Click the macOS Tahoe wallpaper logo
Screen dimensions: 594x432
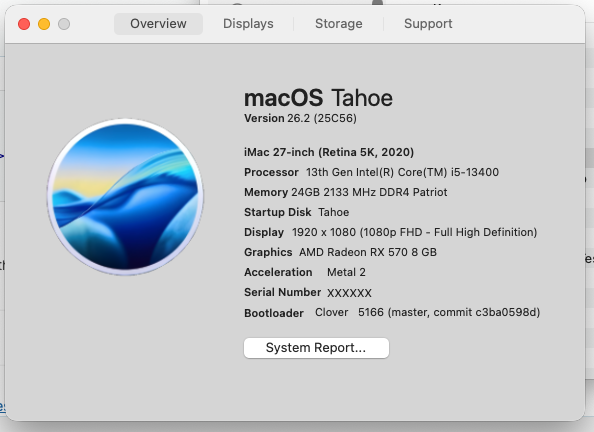coord(125,197)
